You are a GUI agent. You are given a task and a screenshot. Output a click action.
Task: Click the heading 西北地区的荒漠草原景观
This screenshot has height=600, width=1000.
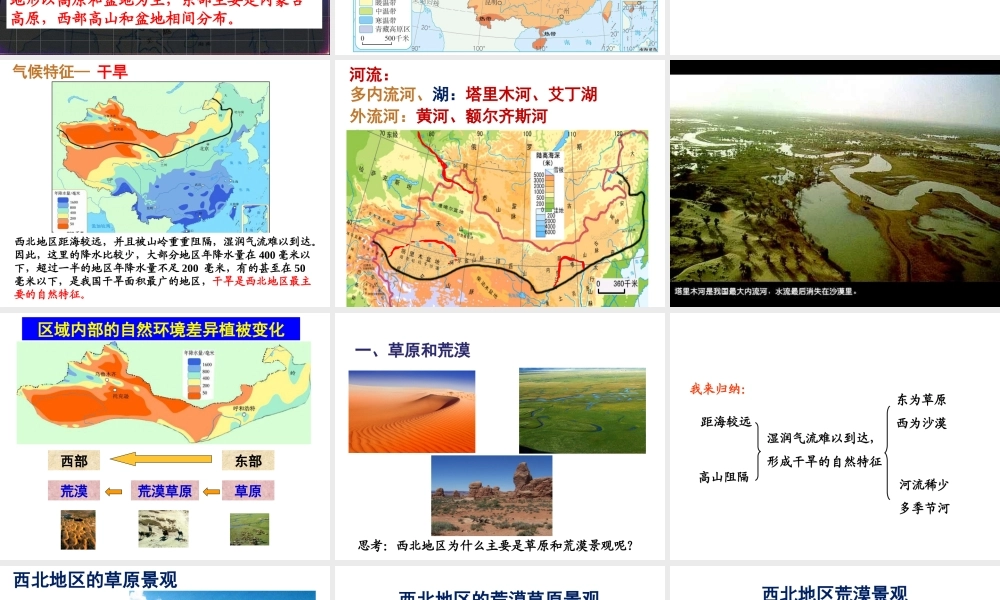pyautogui.click(x=499, y=596)
